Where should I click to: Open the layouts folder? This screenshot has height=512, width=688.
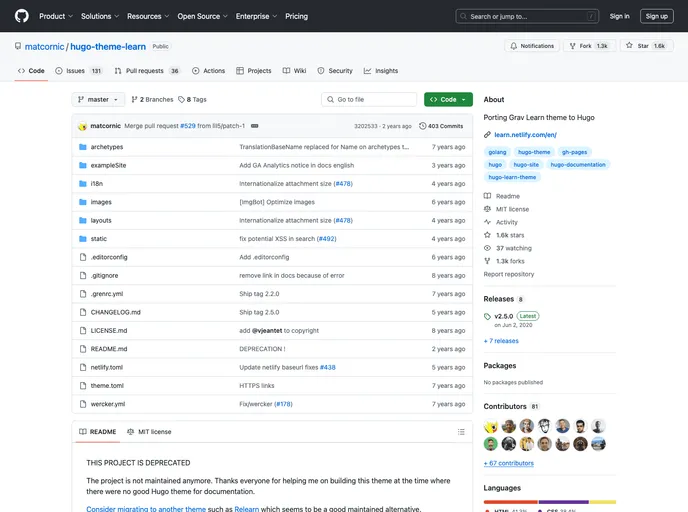click(101, 221)
